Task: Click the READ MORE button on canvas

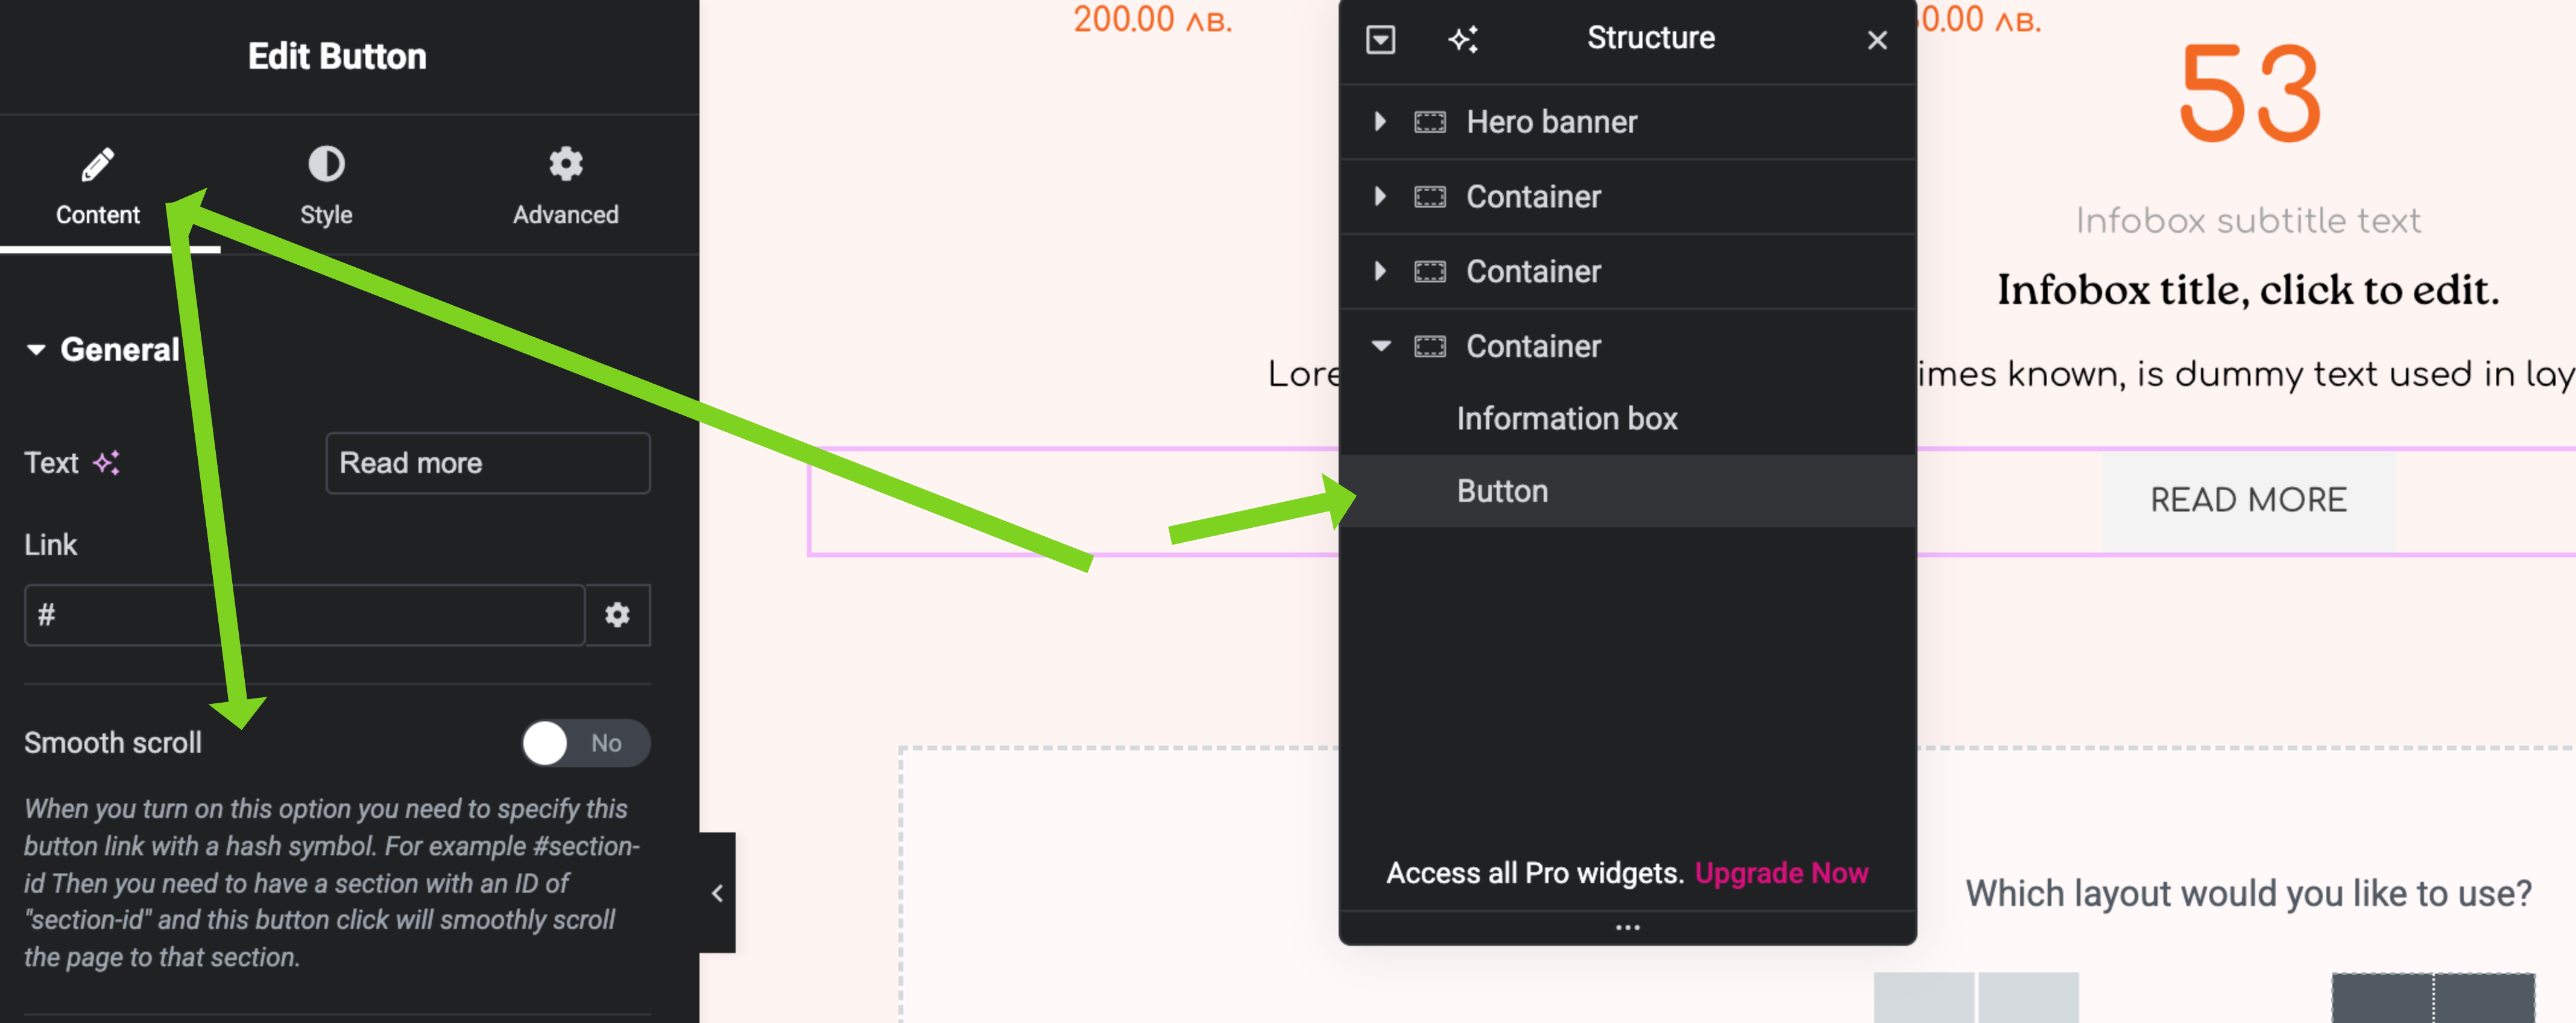Action: coord(2248,500)
